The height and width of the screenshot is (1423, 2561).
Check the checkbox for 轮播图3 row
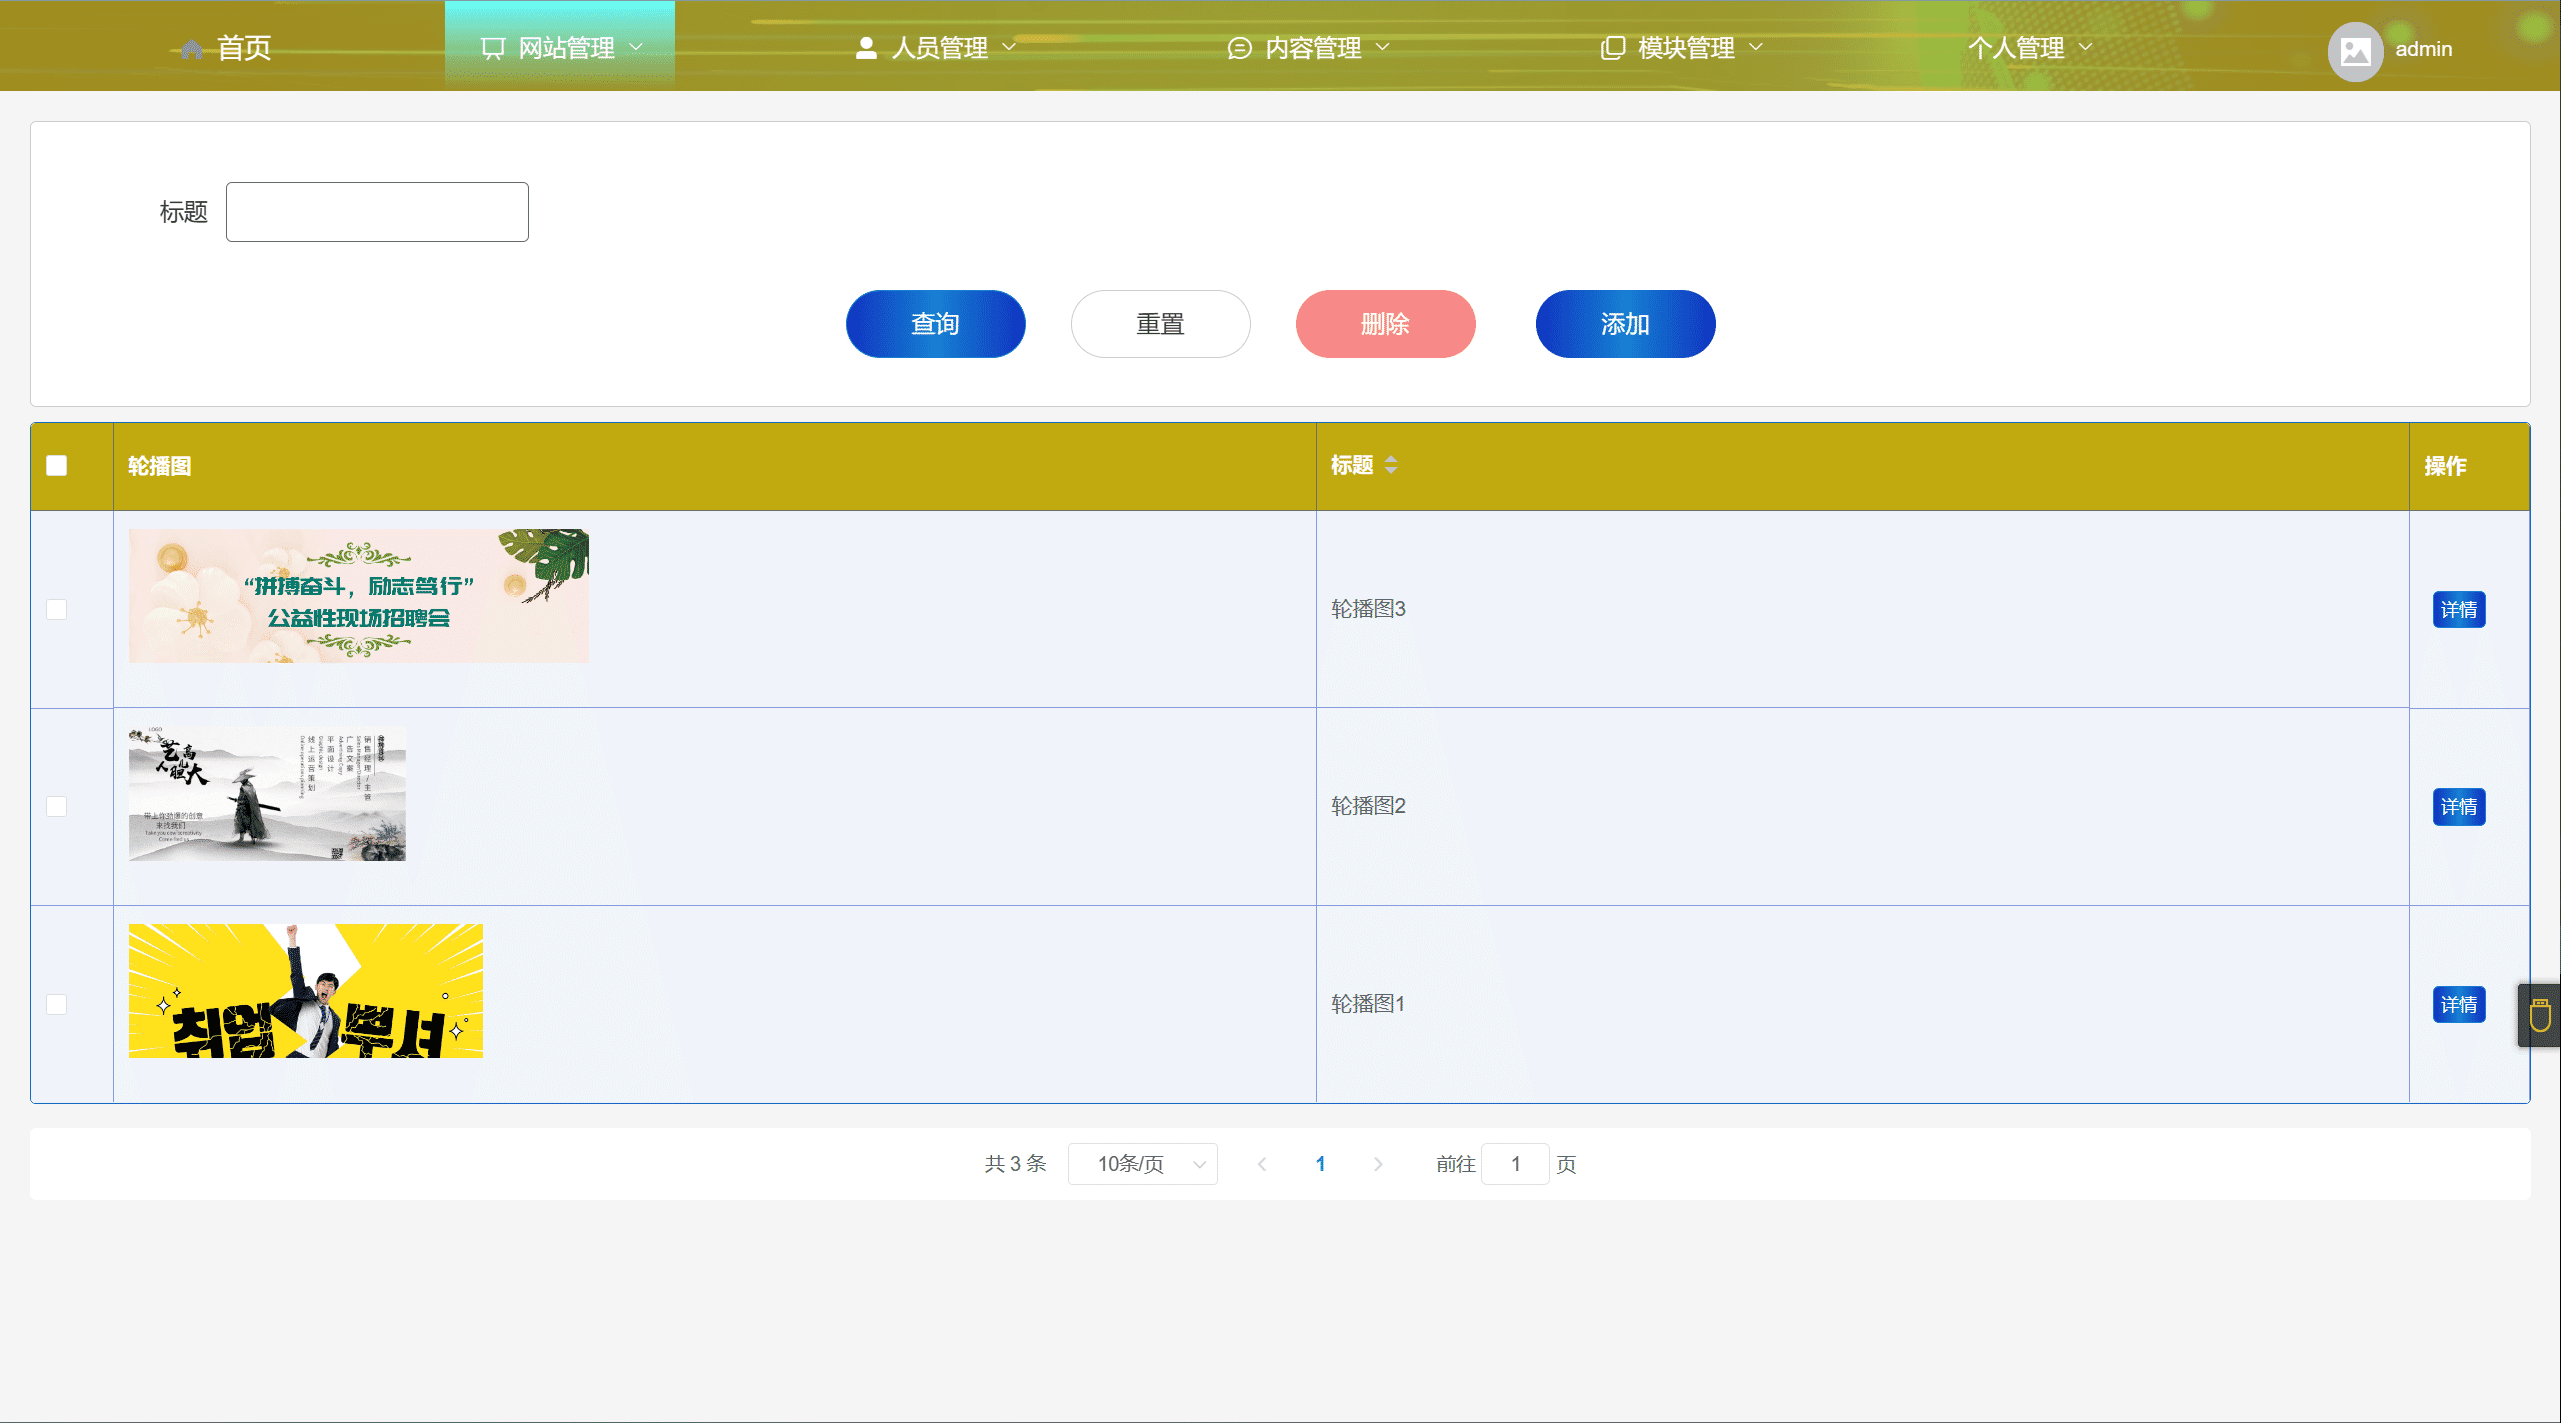click(x=57, y=609)
